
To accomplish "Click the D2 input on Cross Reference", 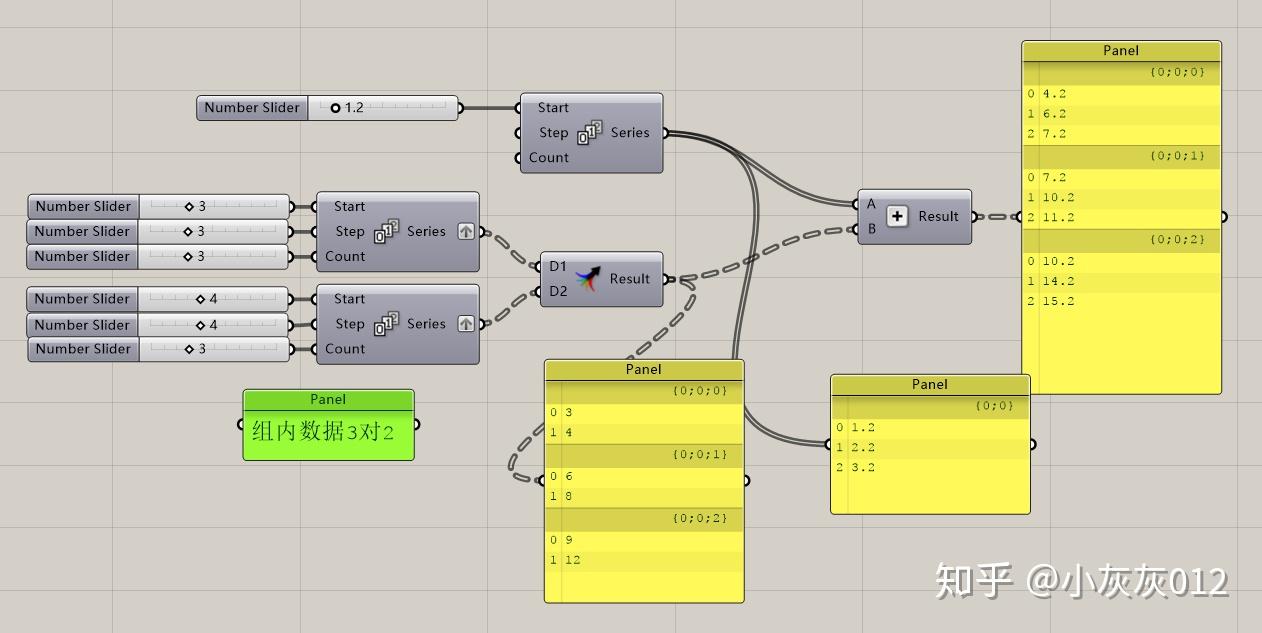I will tap(557, 291).
